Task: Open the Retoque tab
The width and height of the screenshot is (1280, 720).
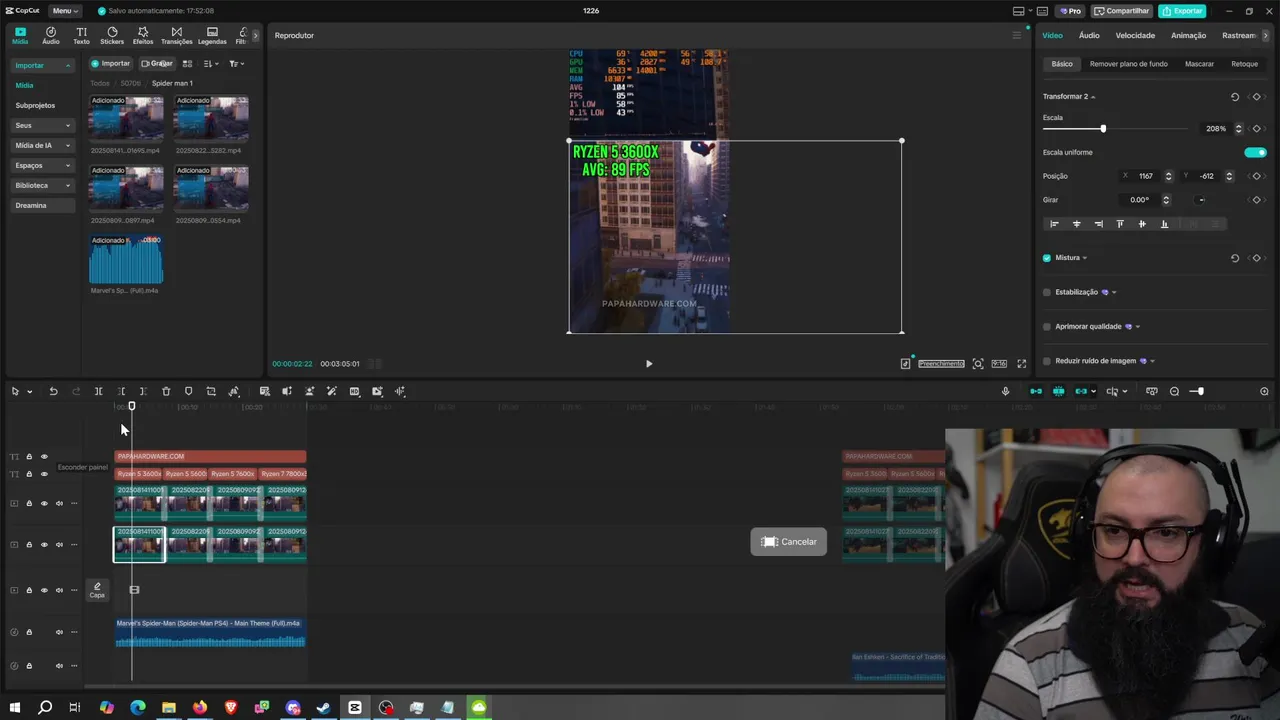Action: (x=1244, y=64)
